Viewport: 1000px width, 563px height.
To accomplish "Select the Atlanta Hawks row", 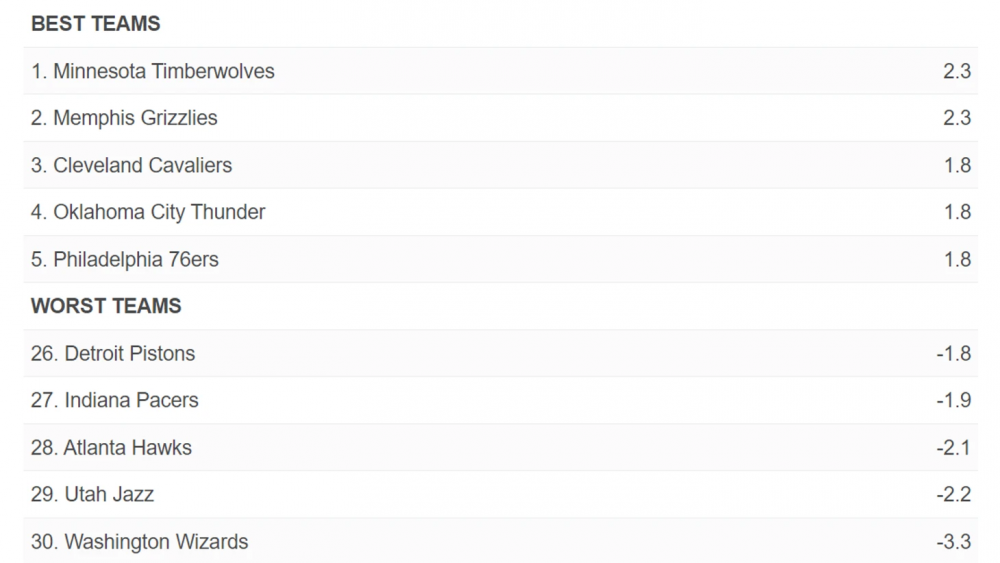I will 127,447.
